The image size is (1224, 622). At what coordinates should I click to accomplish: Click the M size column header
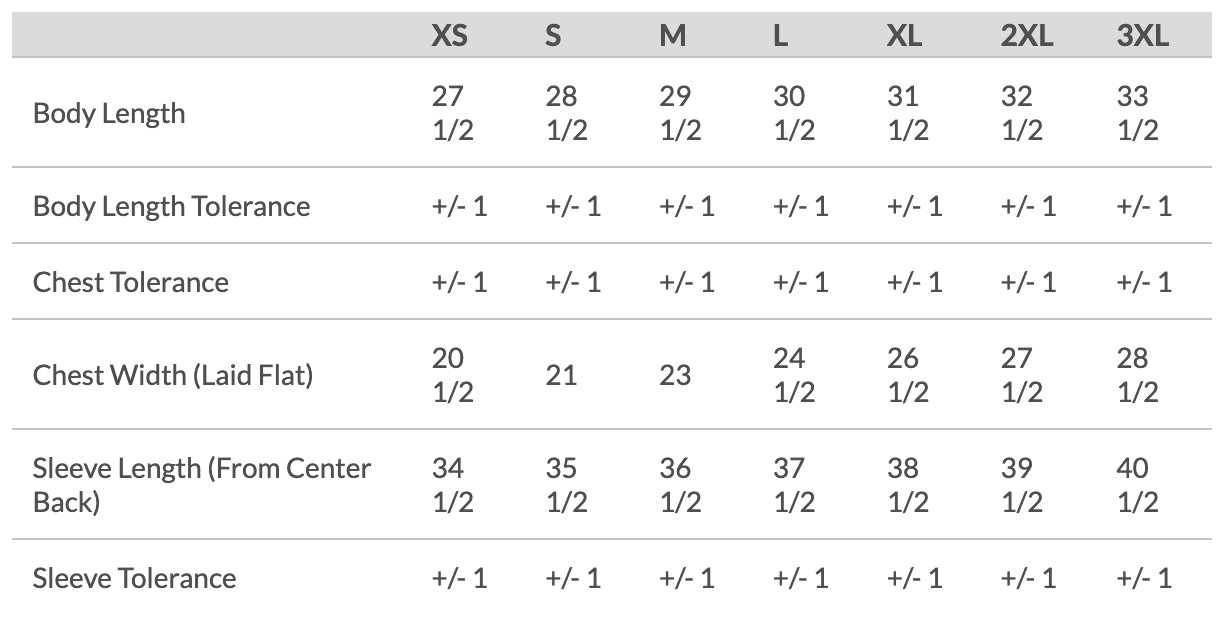[x=673, y=36]
